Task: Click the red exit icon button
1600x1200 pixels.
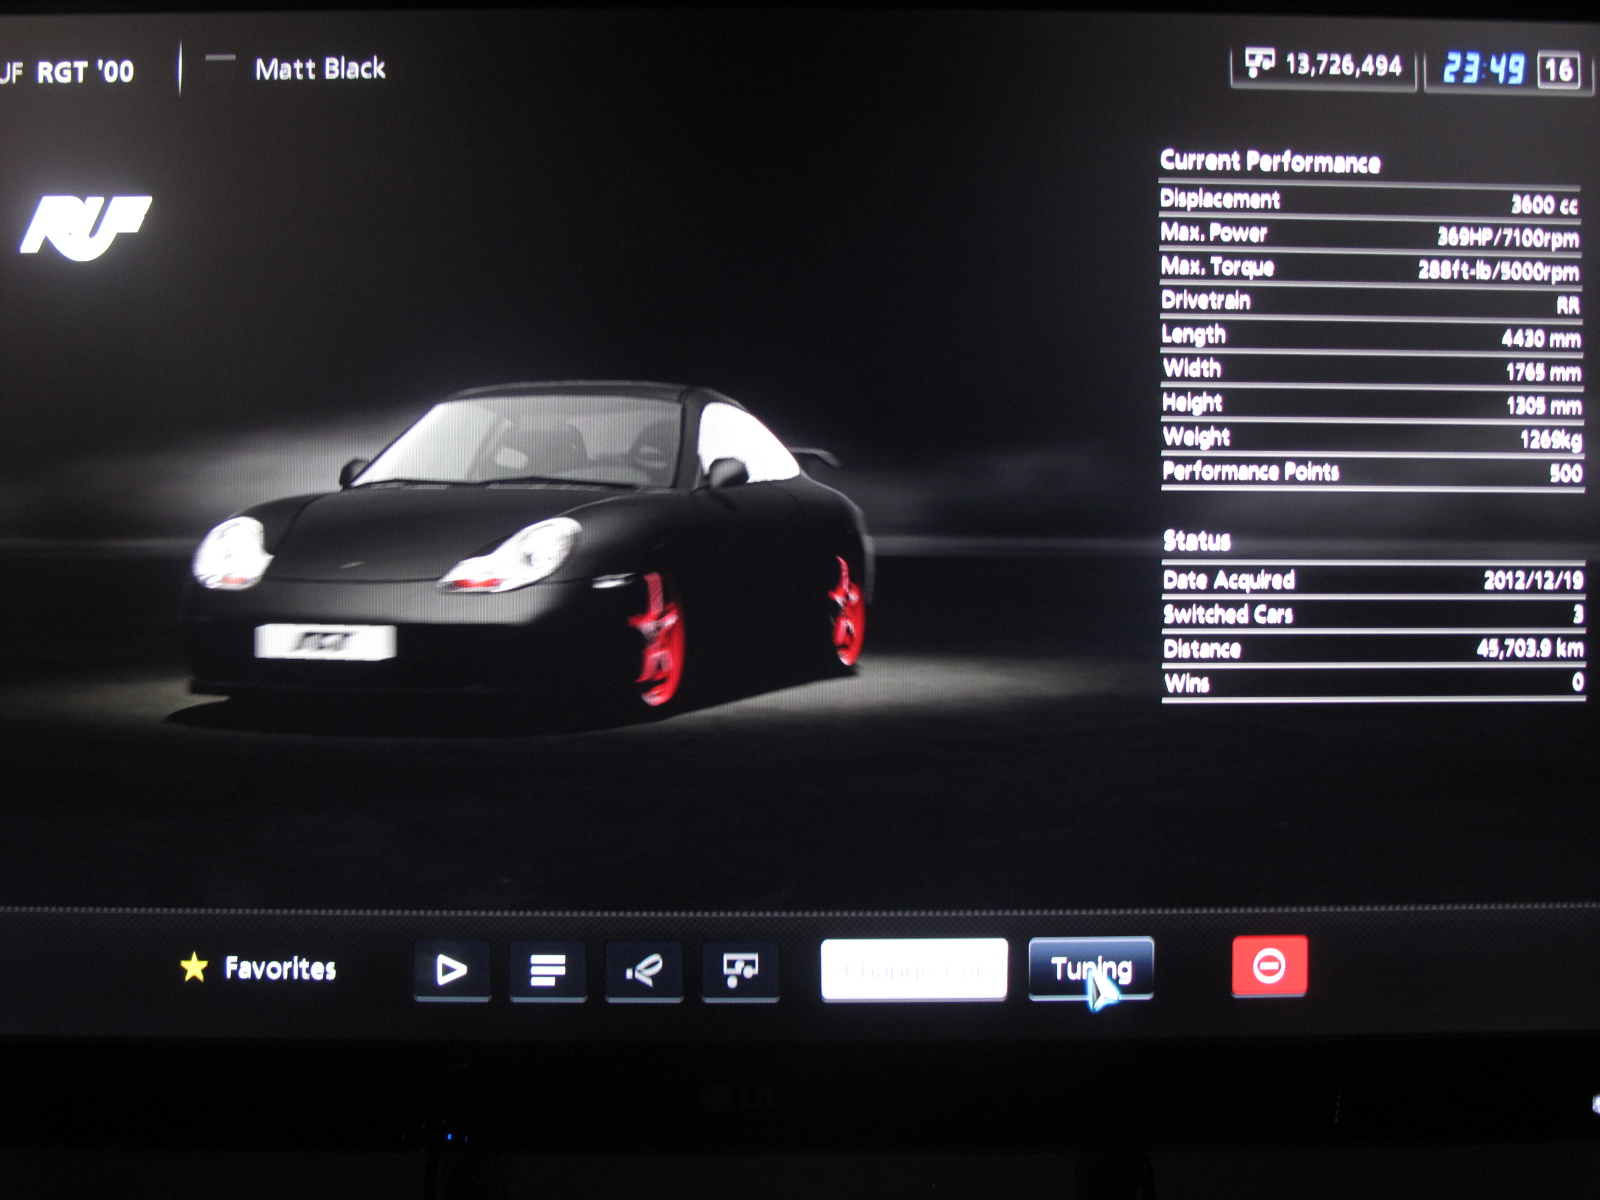Action: pyautogui.click(x=1269, y=966)
